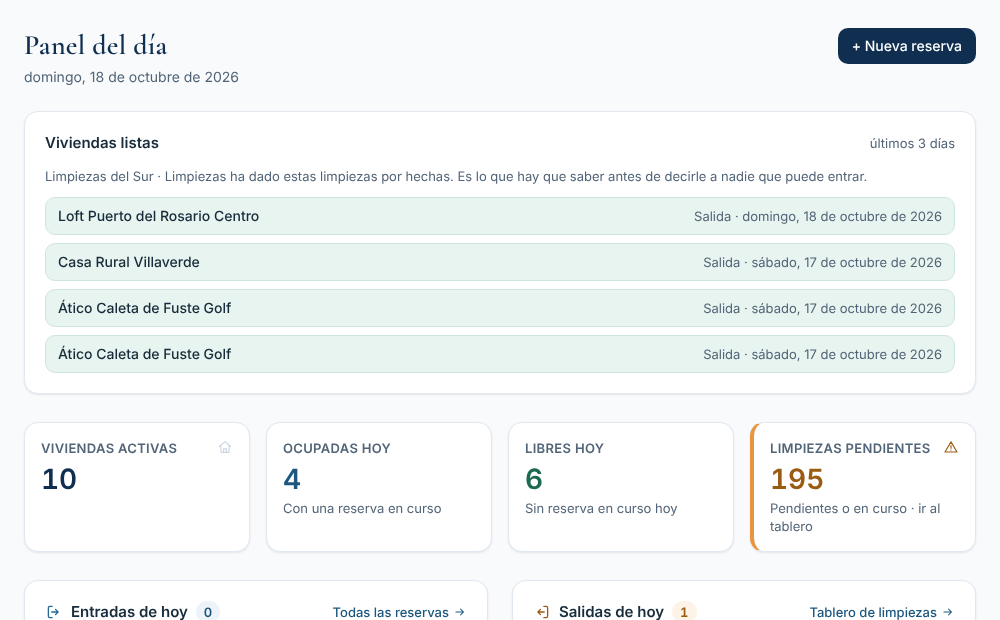The height and width of the screenshot is (620, 1000).
Task: Click the Libres Hoy count 6
Action: (x=534, y=479)
